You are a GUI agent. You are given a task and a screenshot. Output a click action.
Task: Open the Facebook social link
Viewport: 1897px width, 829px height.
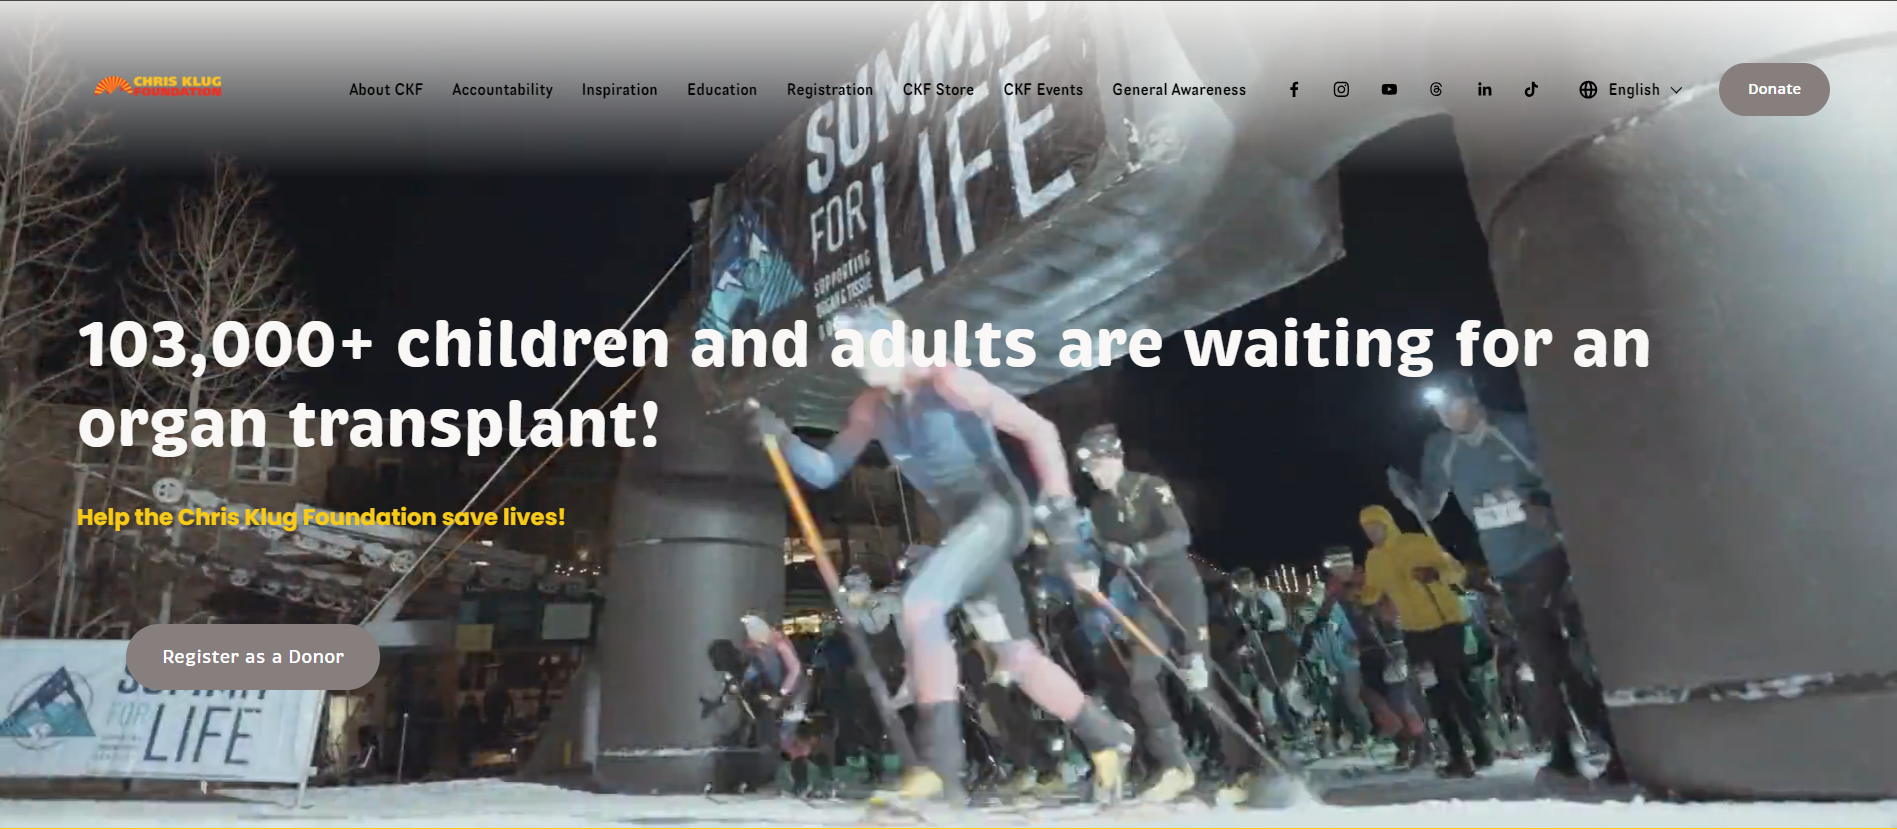[1294, 90]
